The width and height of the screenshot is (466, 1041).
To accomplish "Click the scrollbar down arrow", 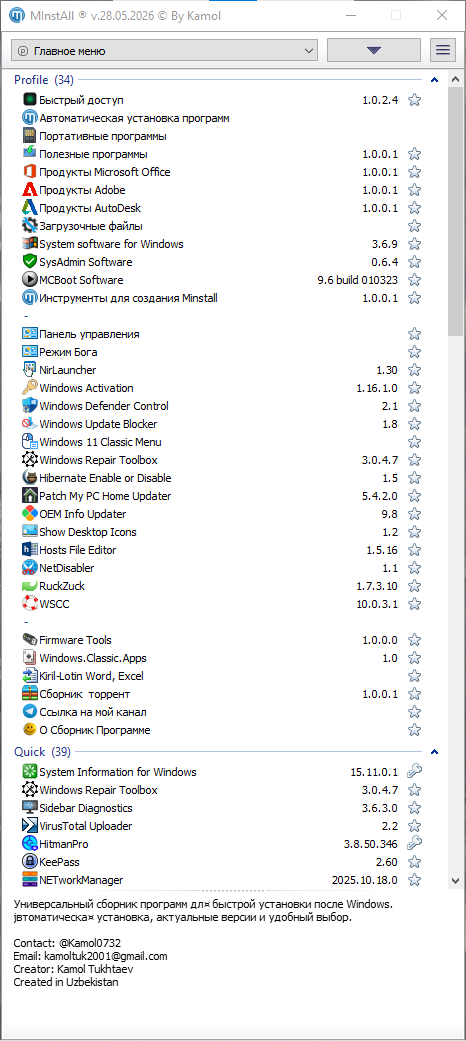I will tap(455, 880).
